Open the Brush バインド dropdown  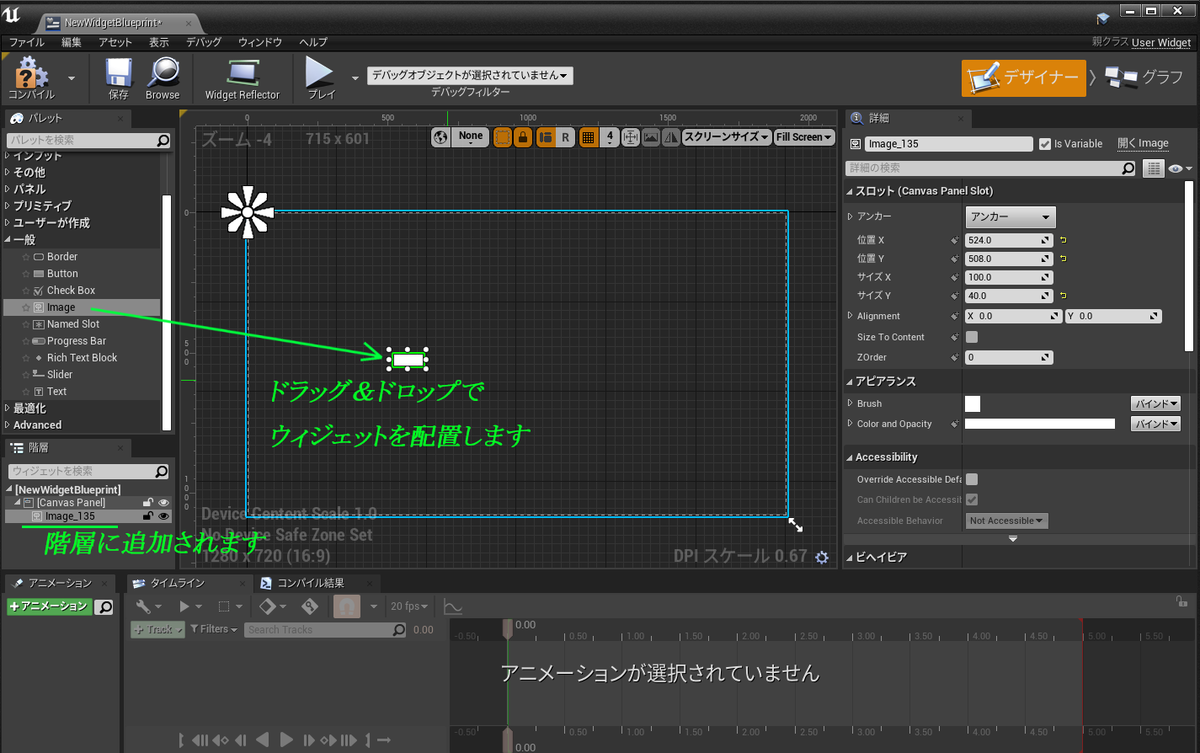click(x=1155, y=404)
